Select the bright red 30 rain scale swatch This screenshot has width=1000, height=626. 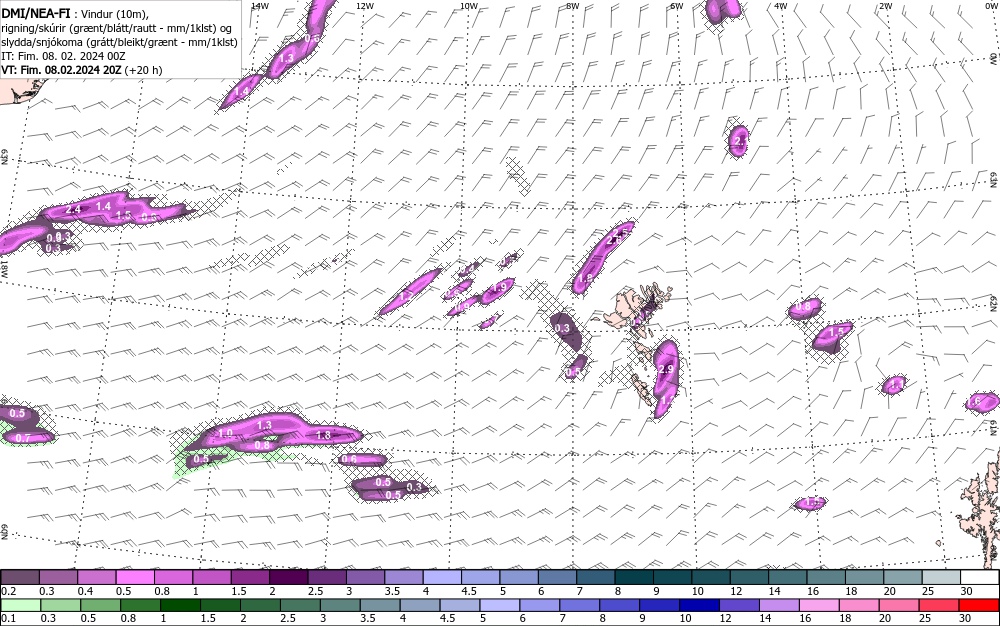coord(980,605)
